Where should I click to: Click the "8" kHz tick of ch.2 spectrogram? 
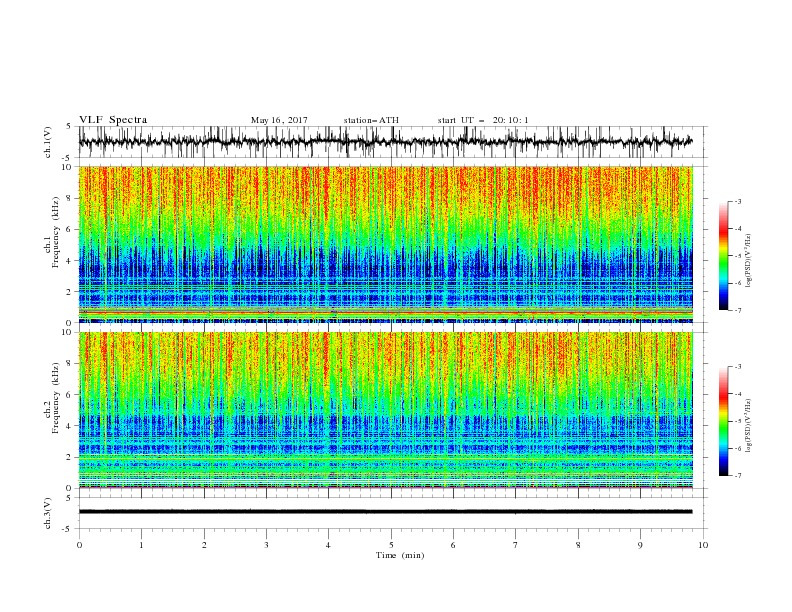[69, 364]
